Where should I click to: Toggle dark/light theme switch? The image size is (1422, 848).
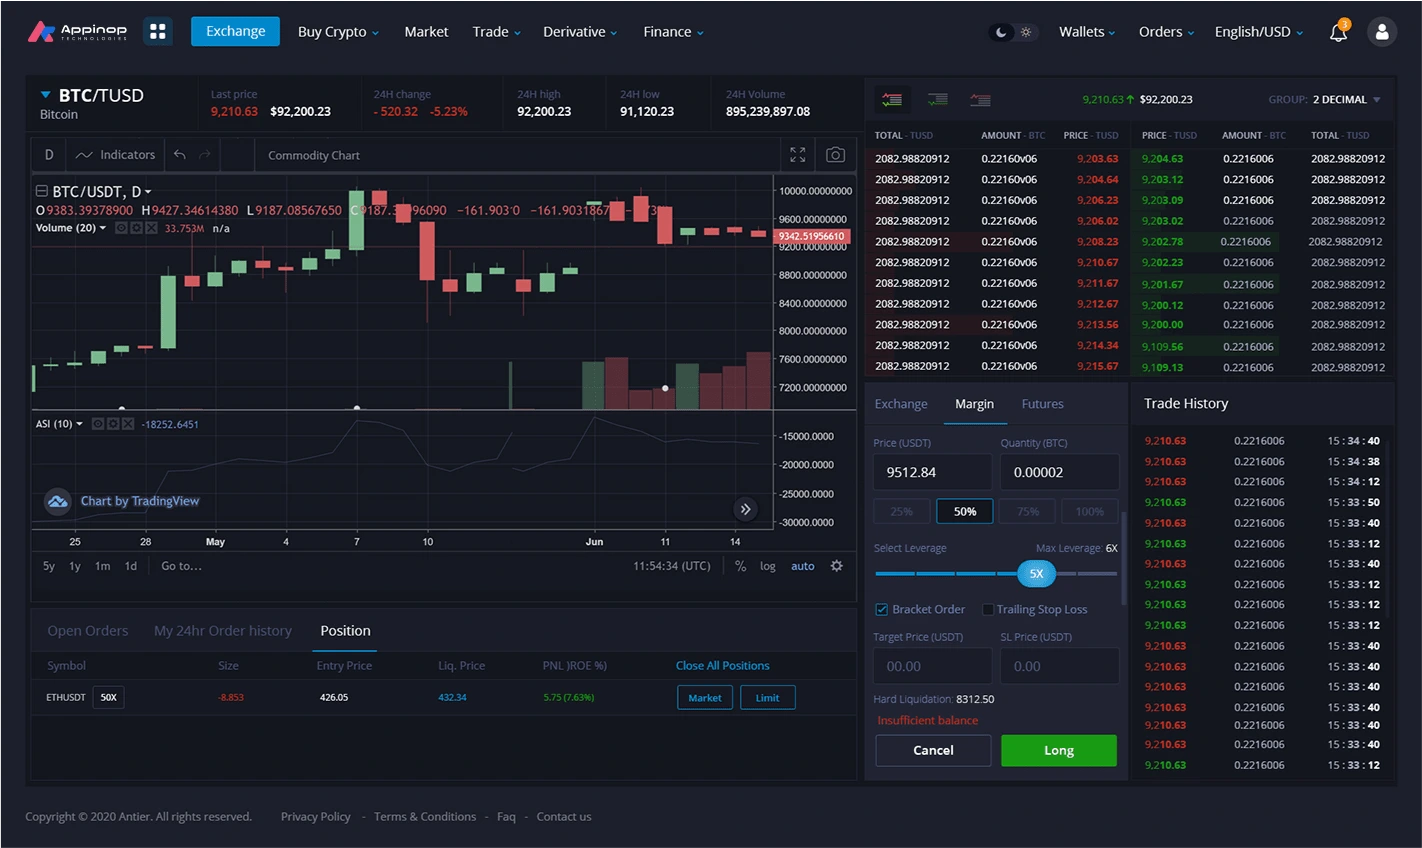coord(1012,32)
